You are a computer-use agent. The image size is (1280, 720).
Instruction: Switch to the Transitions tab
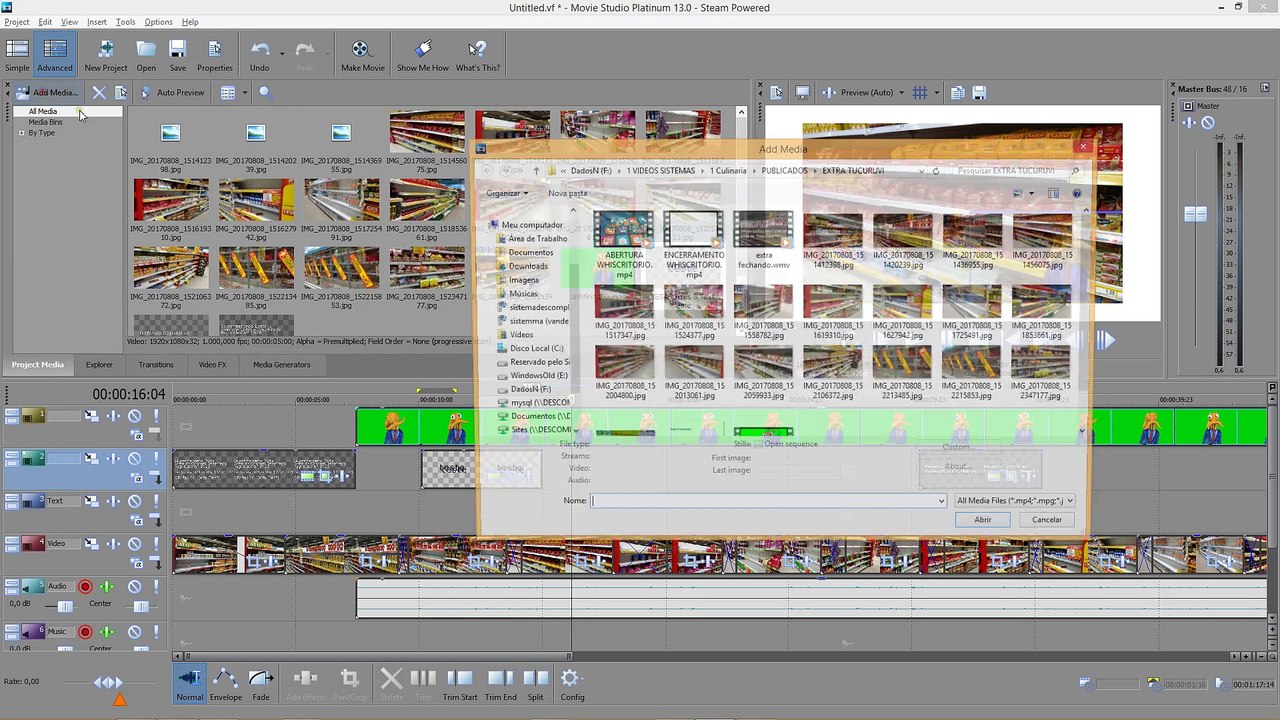pyautogui.click(x=156, y=365)
